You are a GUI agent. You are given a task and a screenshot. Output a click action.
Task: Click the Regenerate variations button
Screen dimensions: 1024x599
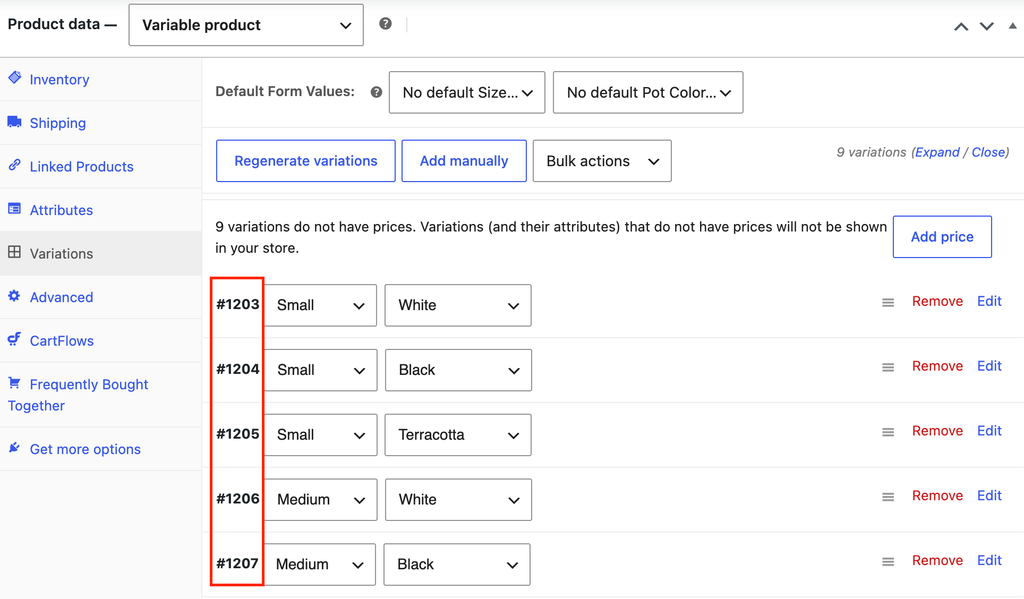306,161
